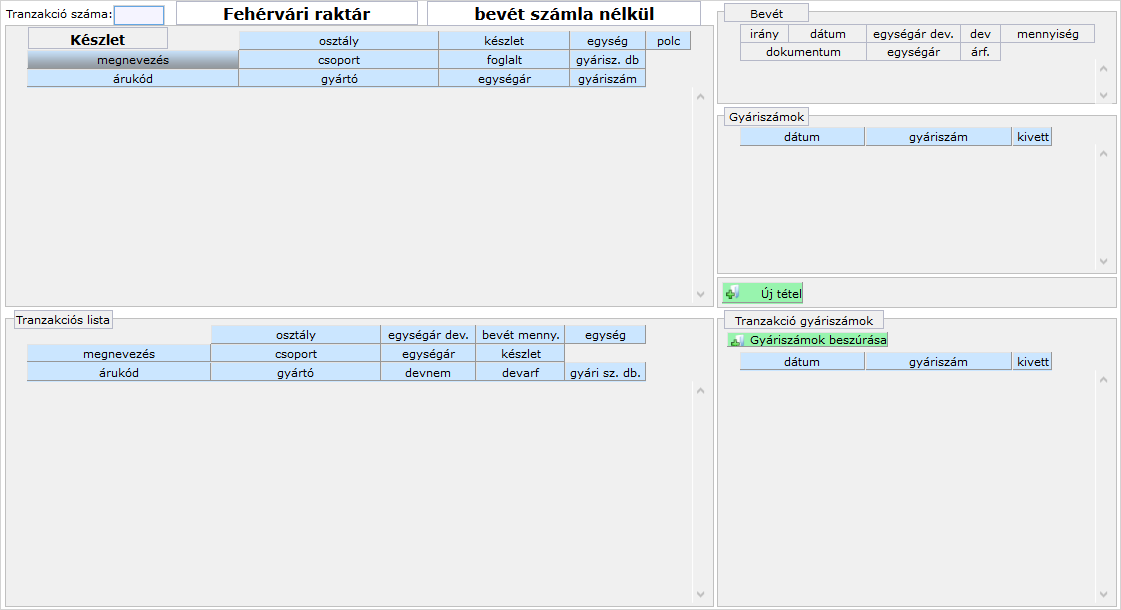Click the Gyáriszámok beszúrása insert icon

coord(737,340)
